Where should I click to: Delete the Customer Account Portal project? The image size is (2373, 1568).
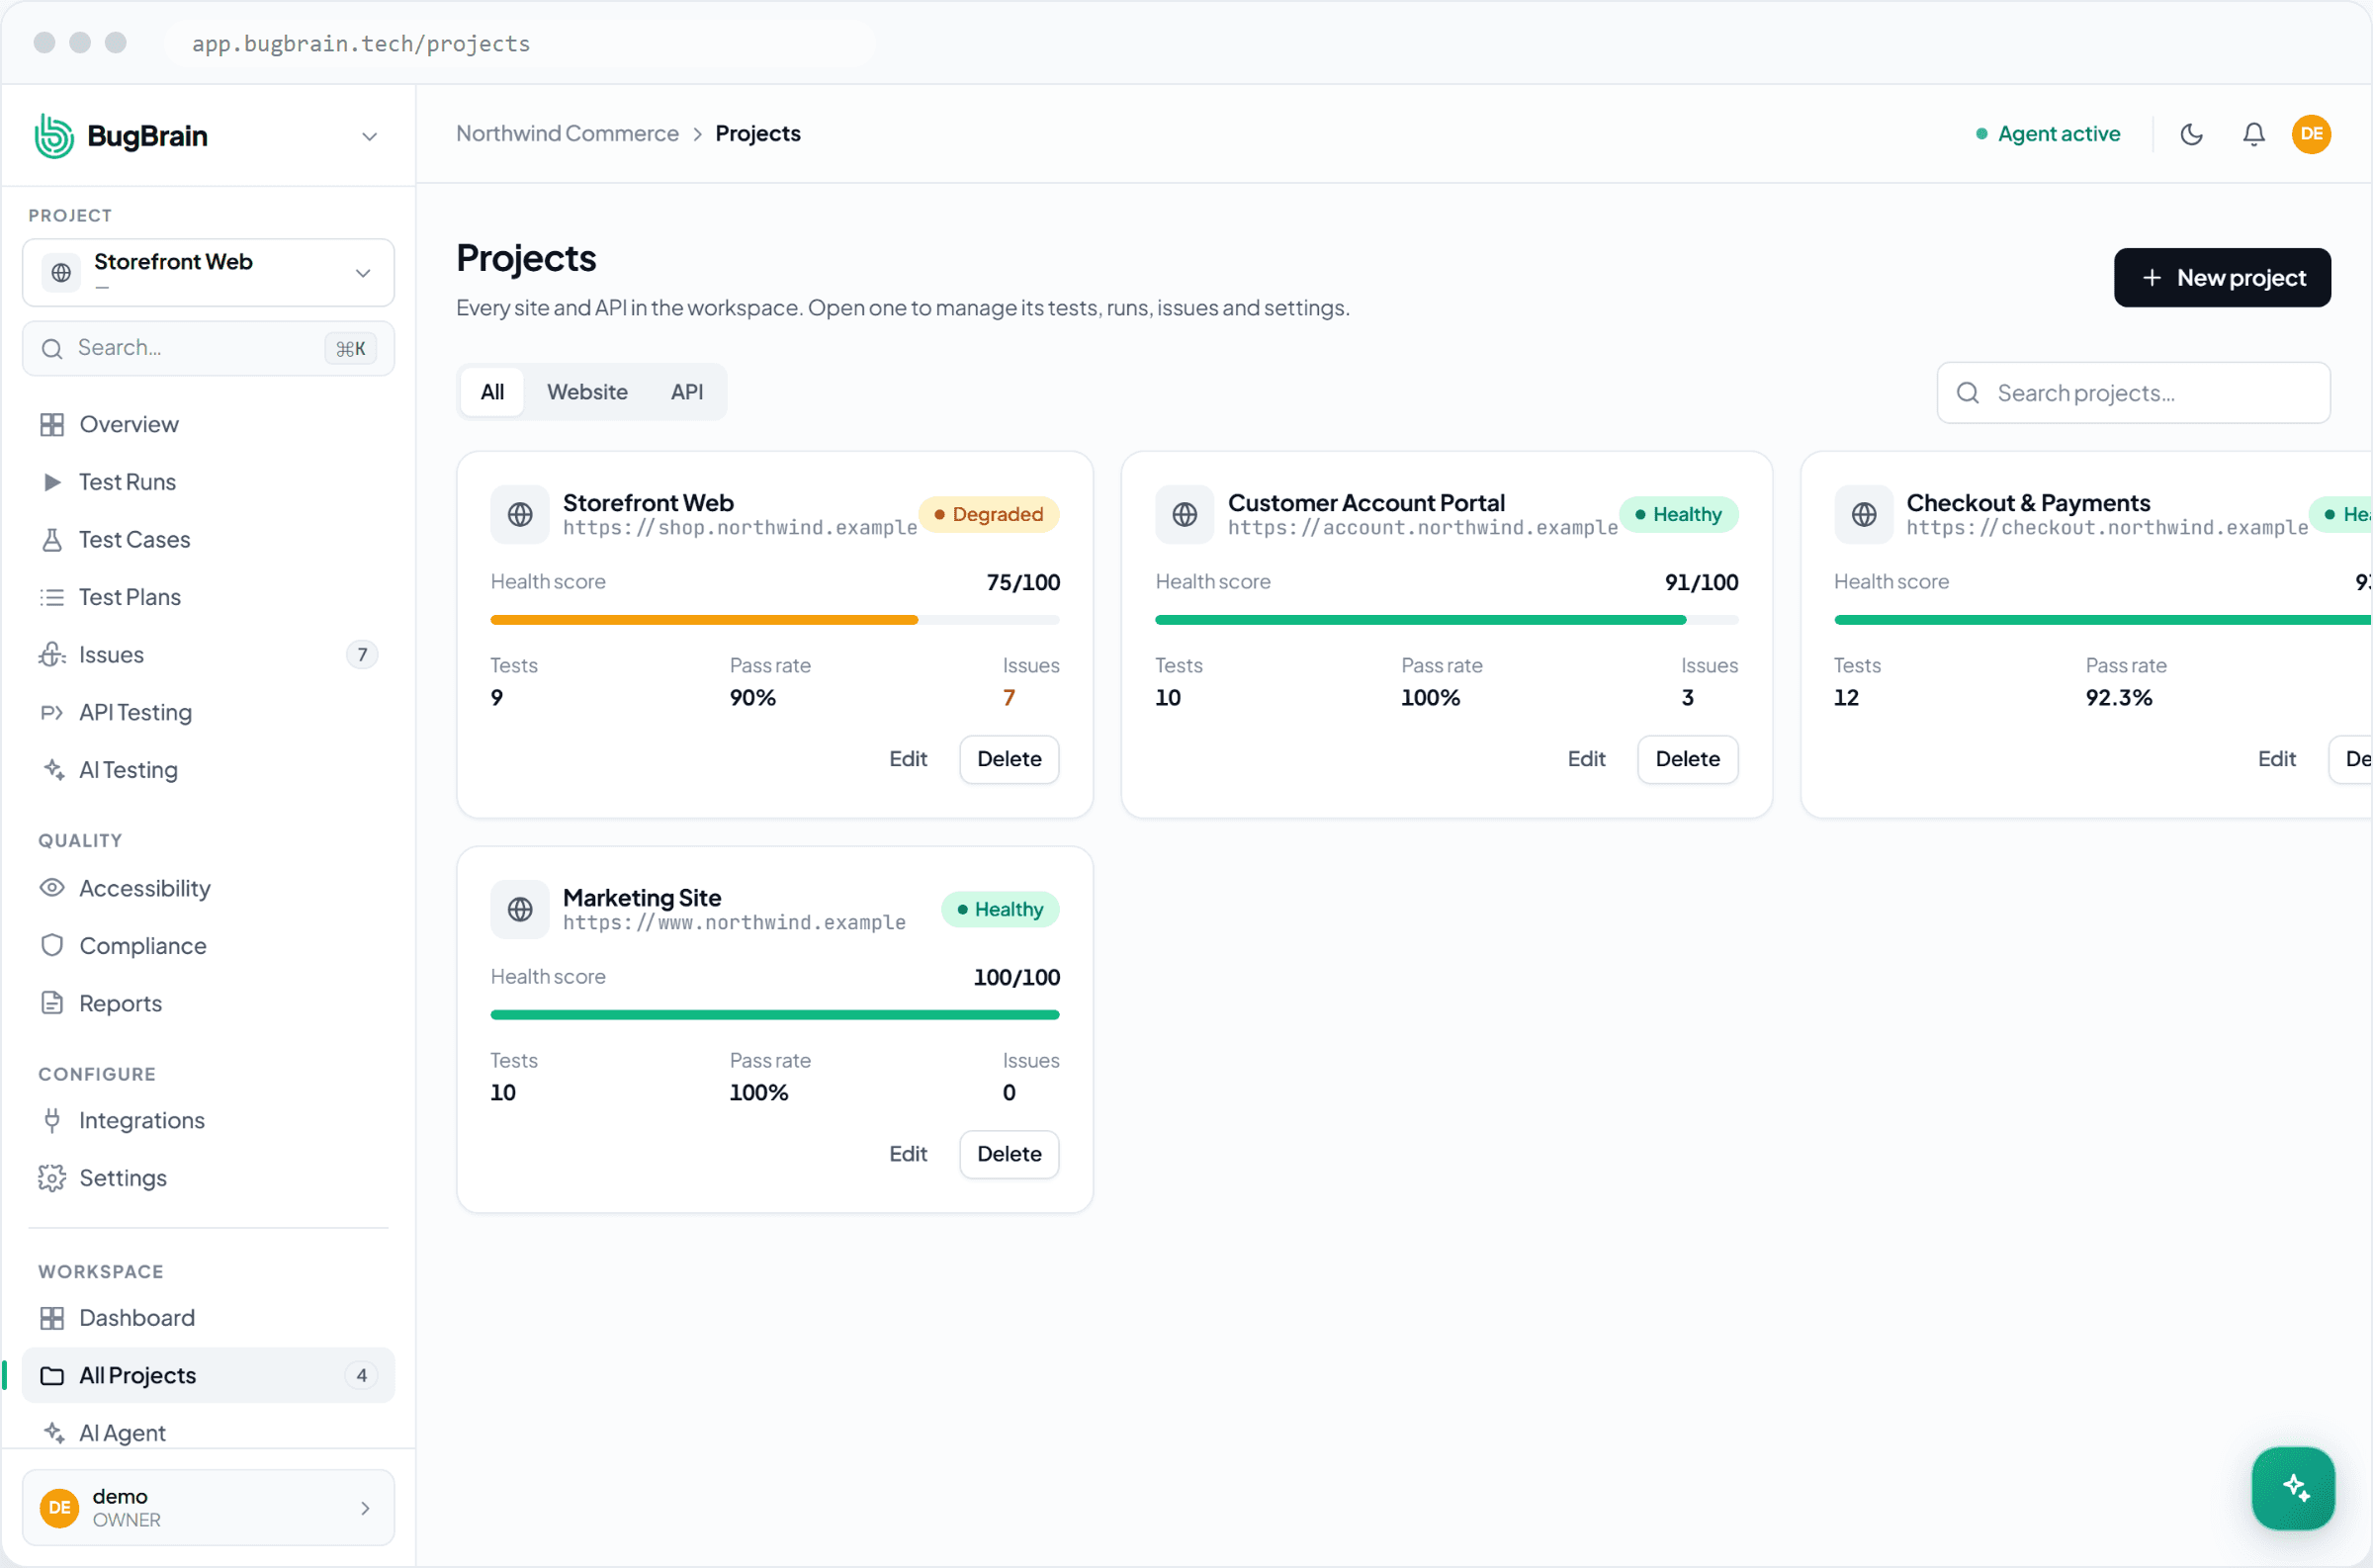pos(1687,759)
